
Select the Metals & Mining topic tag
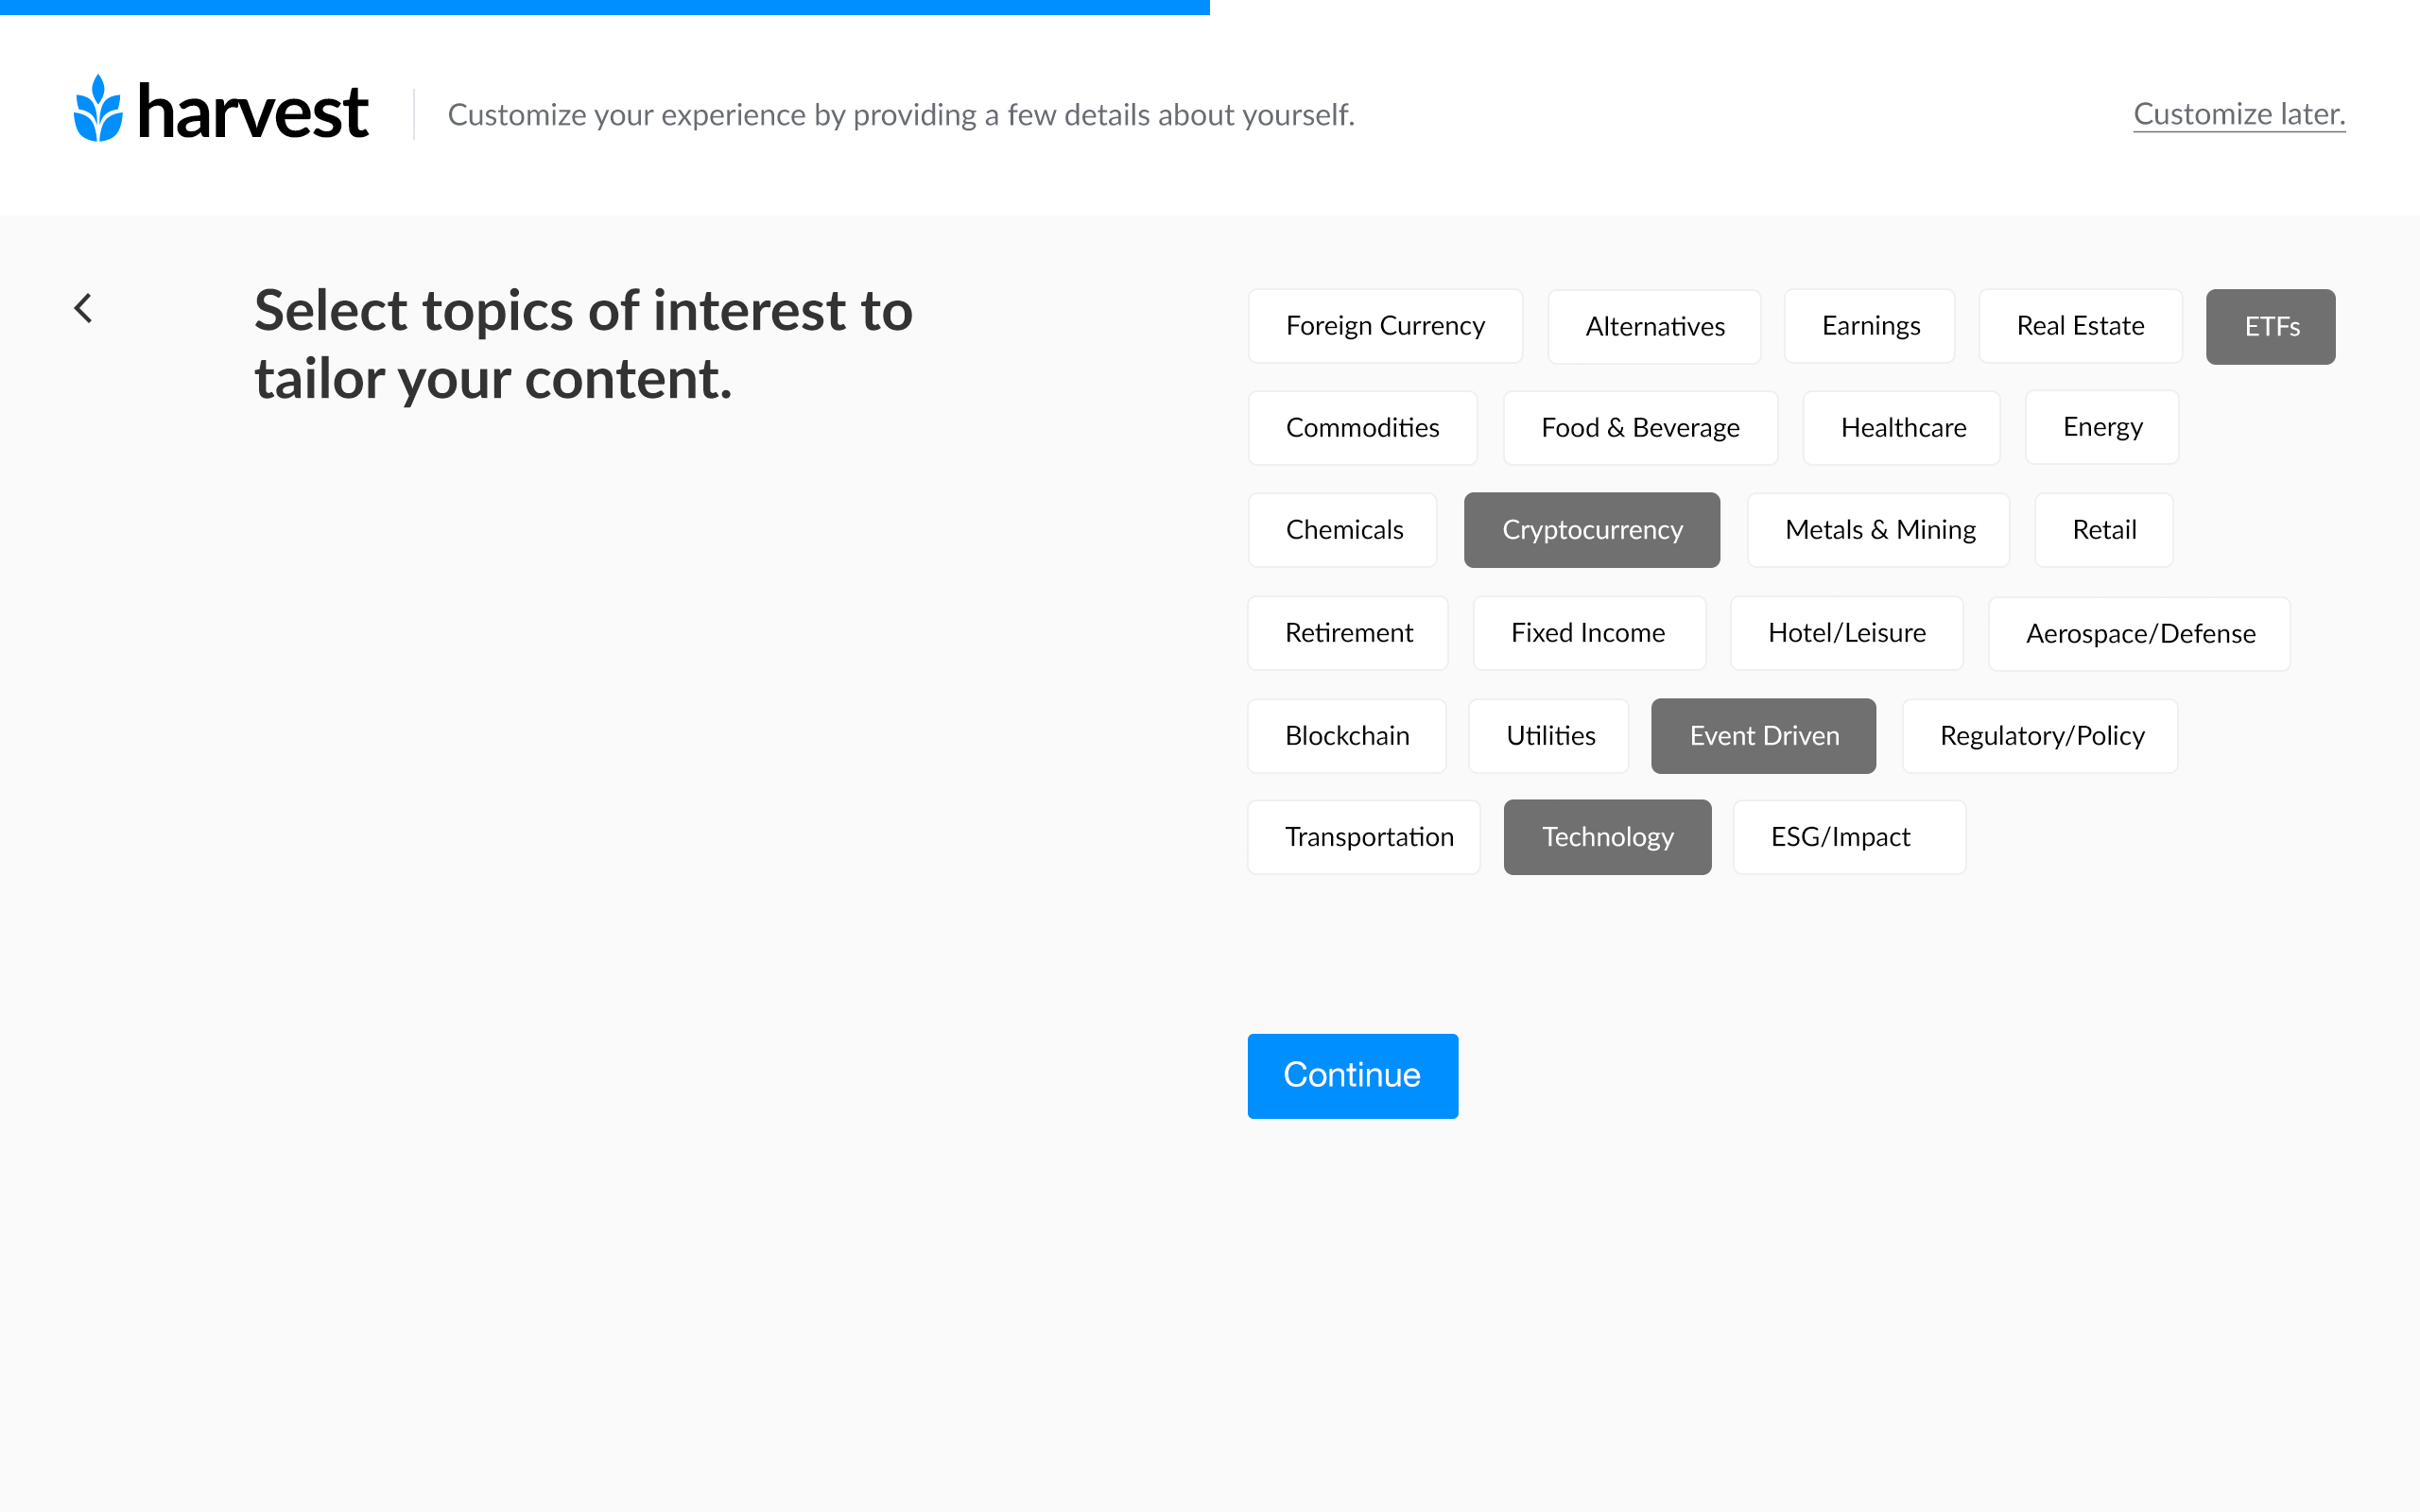click(1878, 529)
